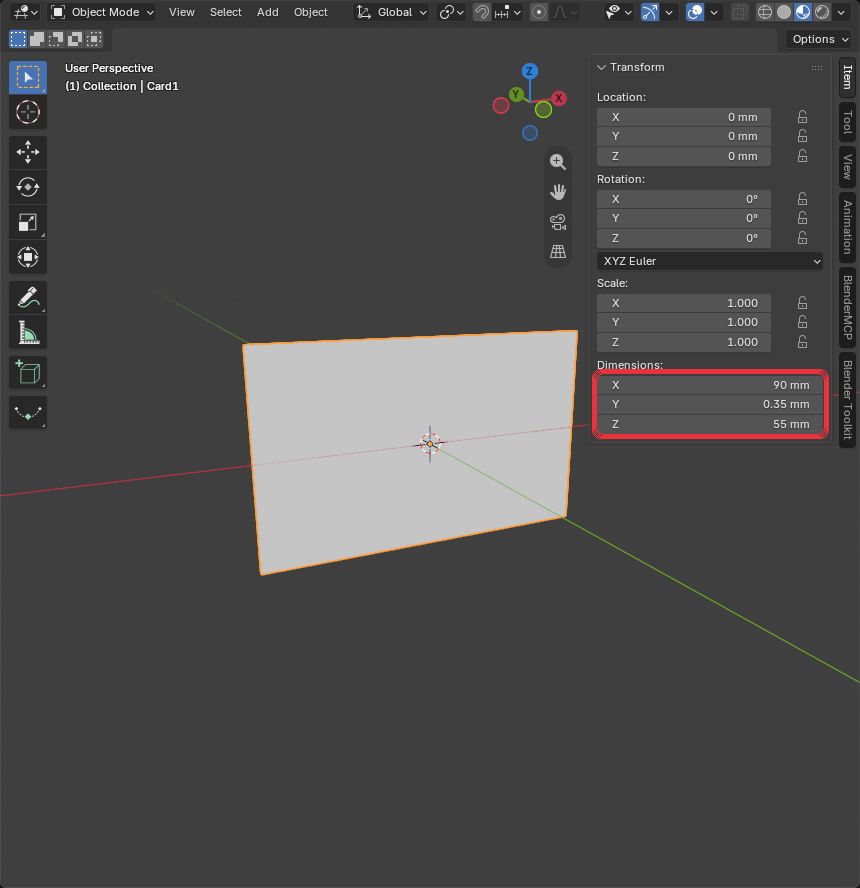Toggle lock on Scale Z
Viewport: 860px width, 888px height.
click(802, 342)
